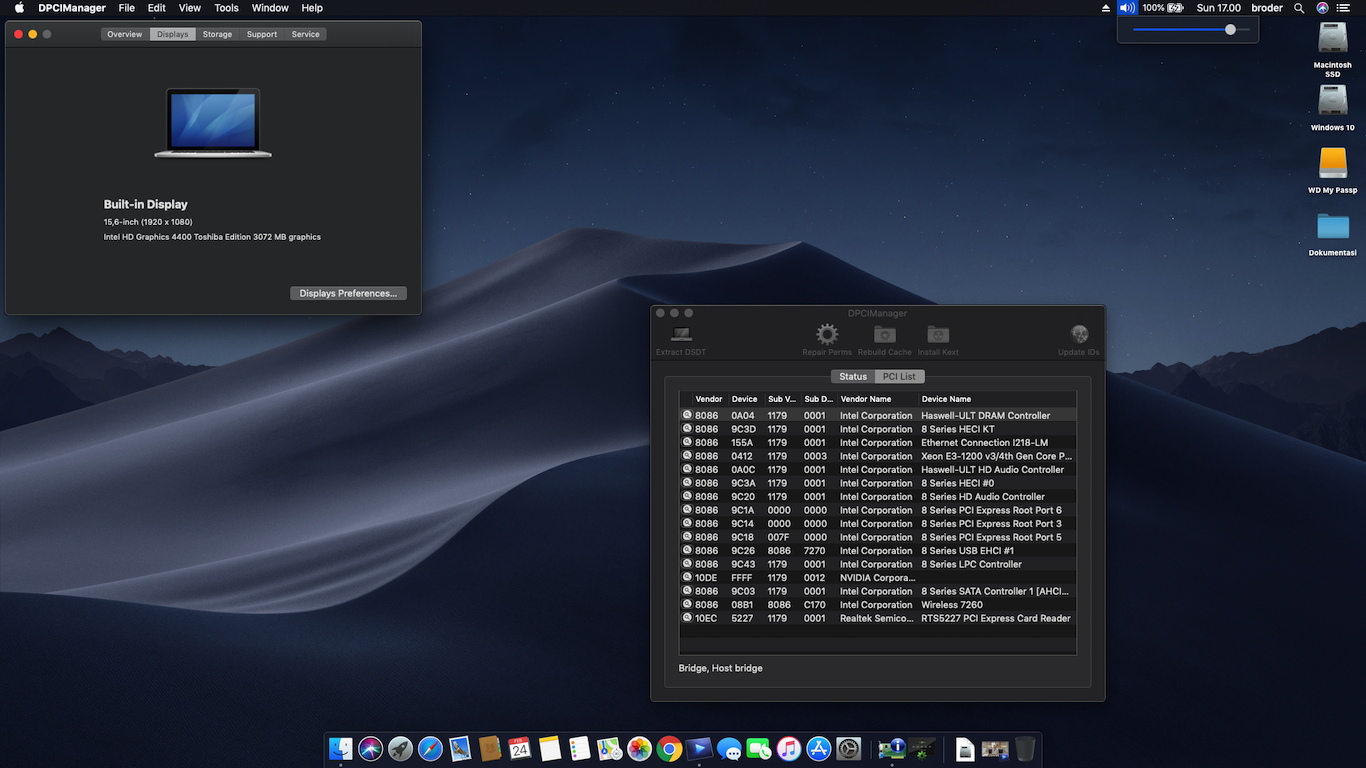1366x768 pixels.
Task: Switch to the Service tab
Action: [306, 34]
